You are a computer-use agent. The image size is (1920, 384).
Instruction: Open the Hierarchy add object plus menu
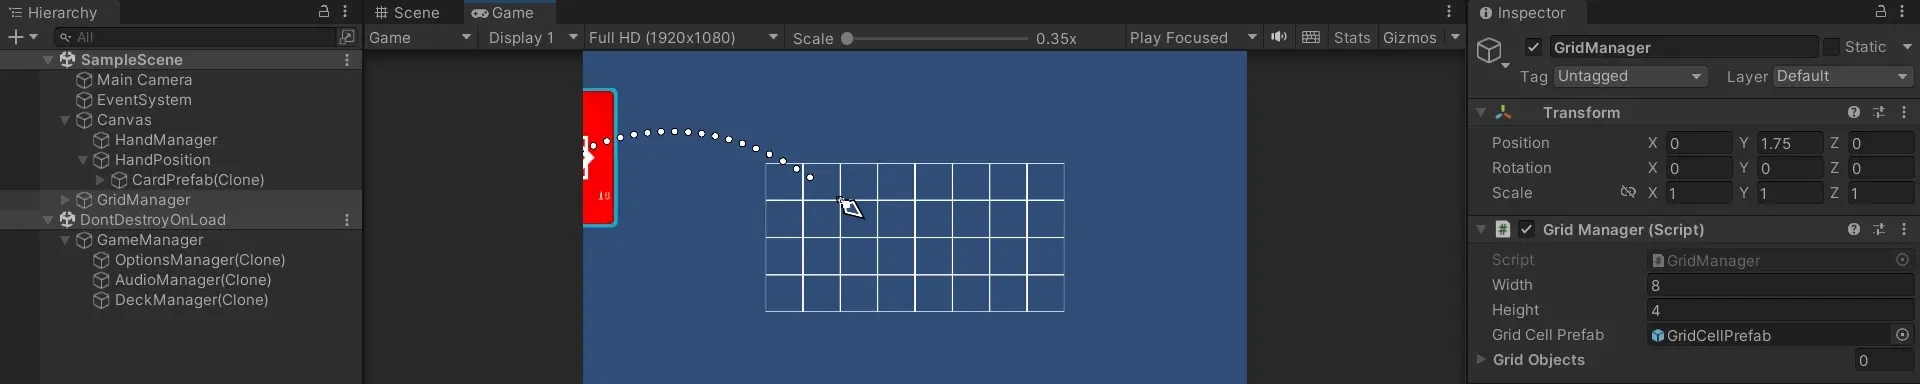[x=22, y=37]
